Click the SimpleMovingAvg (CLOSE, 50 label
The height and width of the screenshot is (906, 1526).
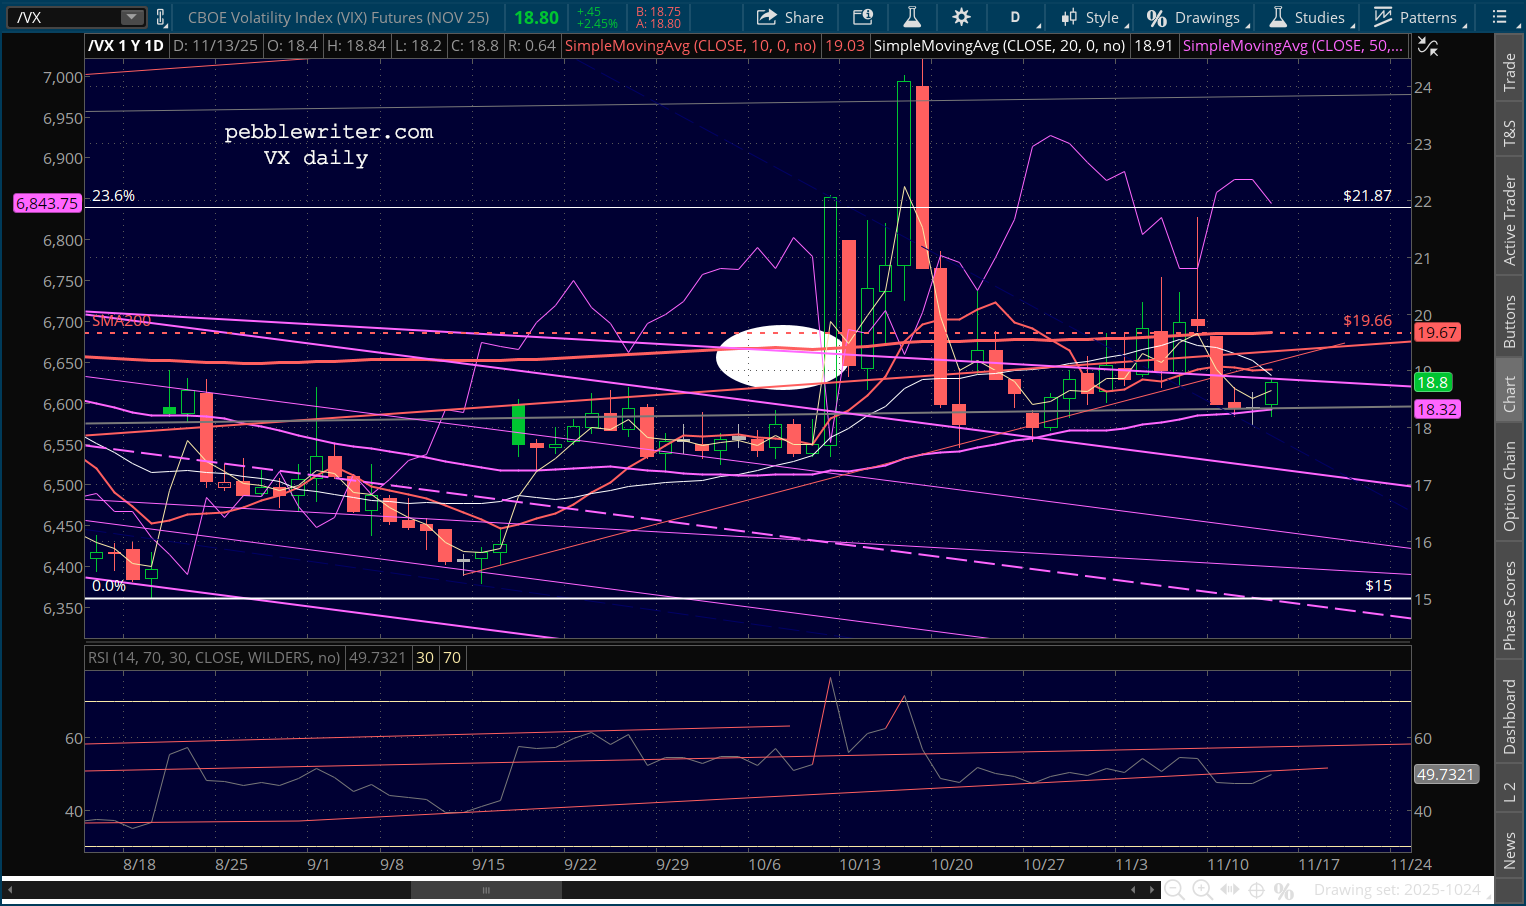coord(1293,46)
